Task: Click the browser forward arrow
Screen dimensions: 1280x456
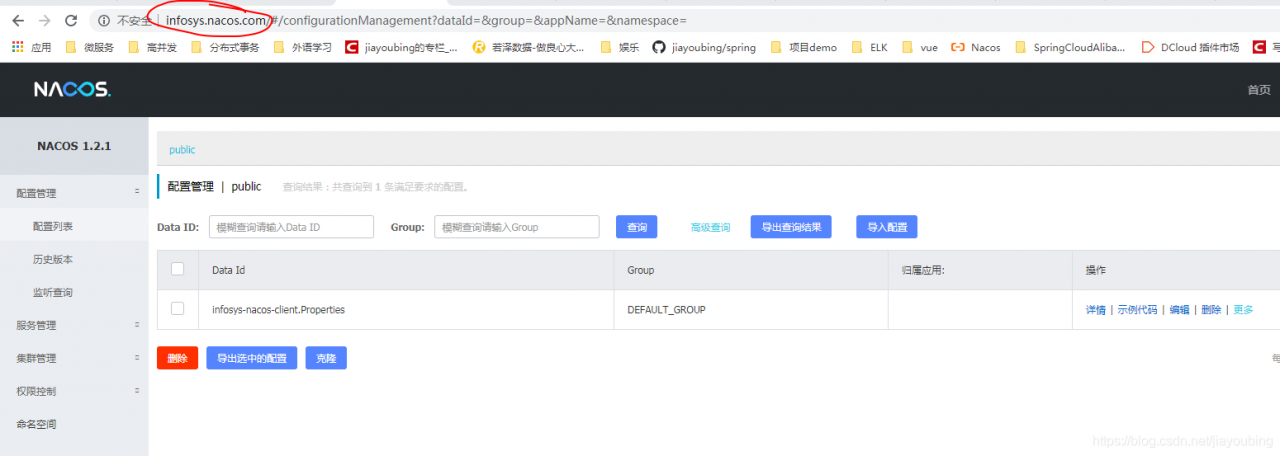Action: (44, 20)
